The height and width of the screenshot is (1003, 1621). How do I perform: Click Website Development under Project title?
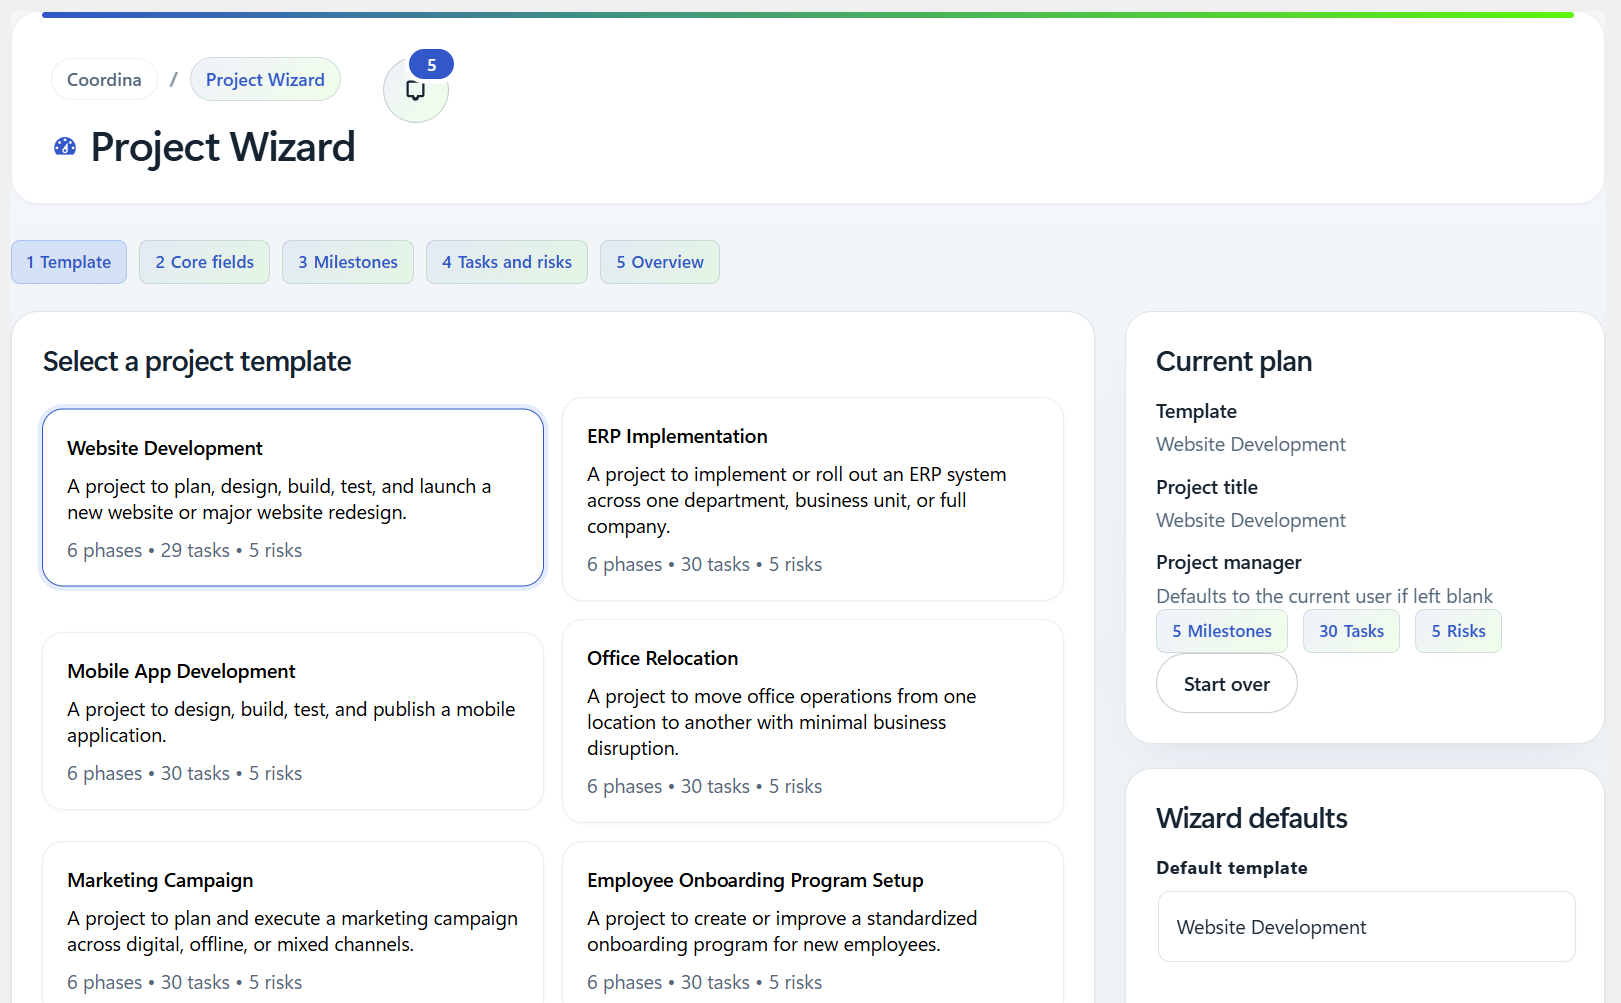(1251, 520)
